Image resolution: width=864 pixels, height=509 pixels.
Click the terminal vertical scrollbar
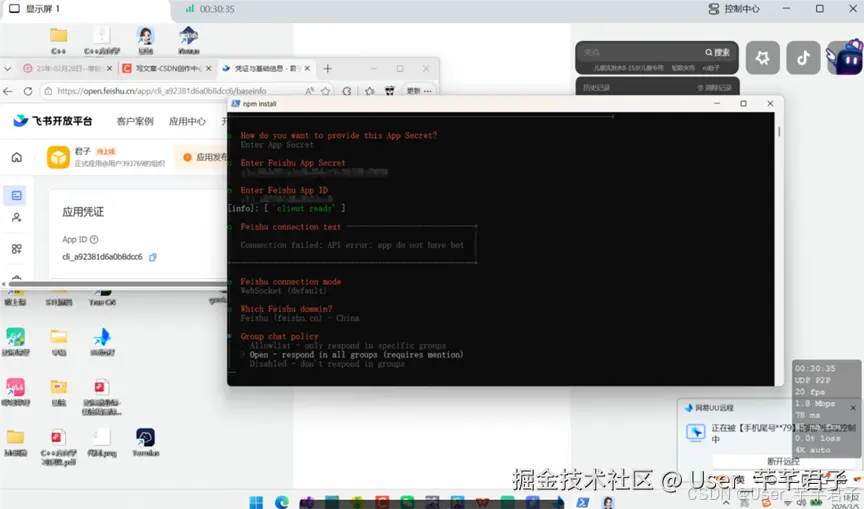779,132
